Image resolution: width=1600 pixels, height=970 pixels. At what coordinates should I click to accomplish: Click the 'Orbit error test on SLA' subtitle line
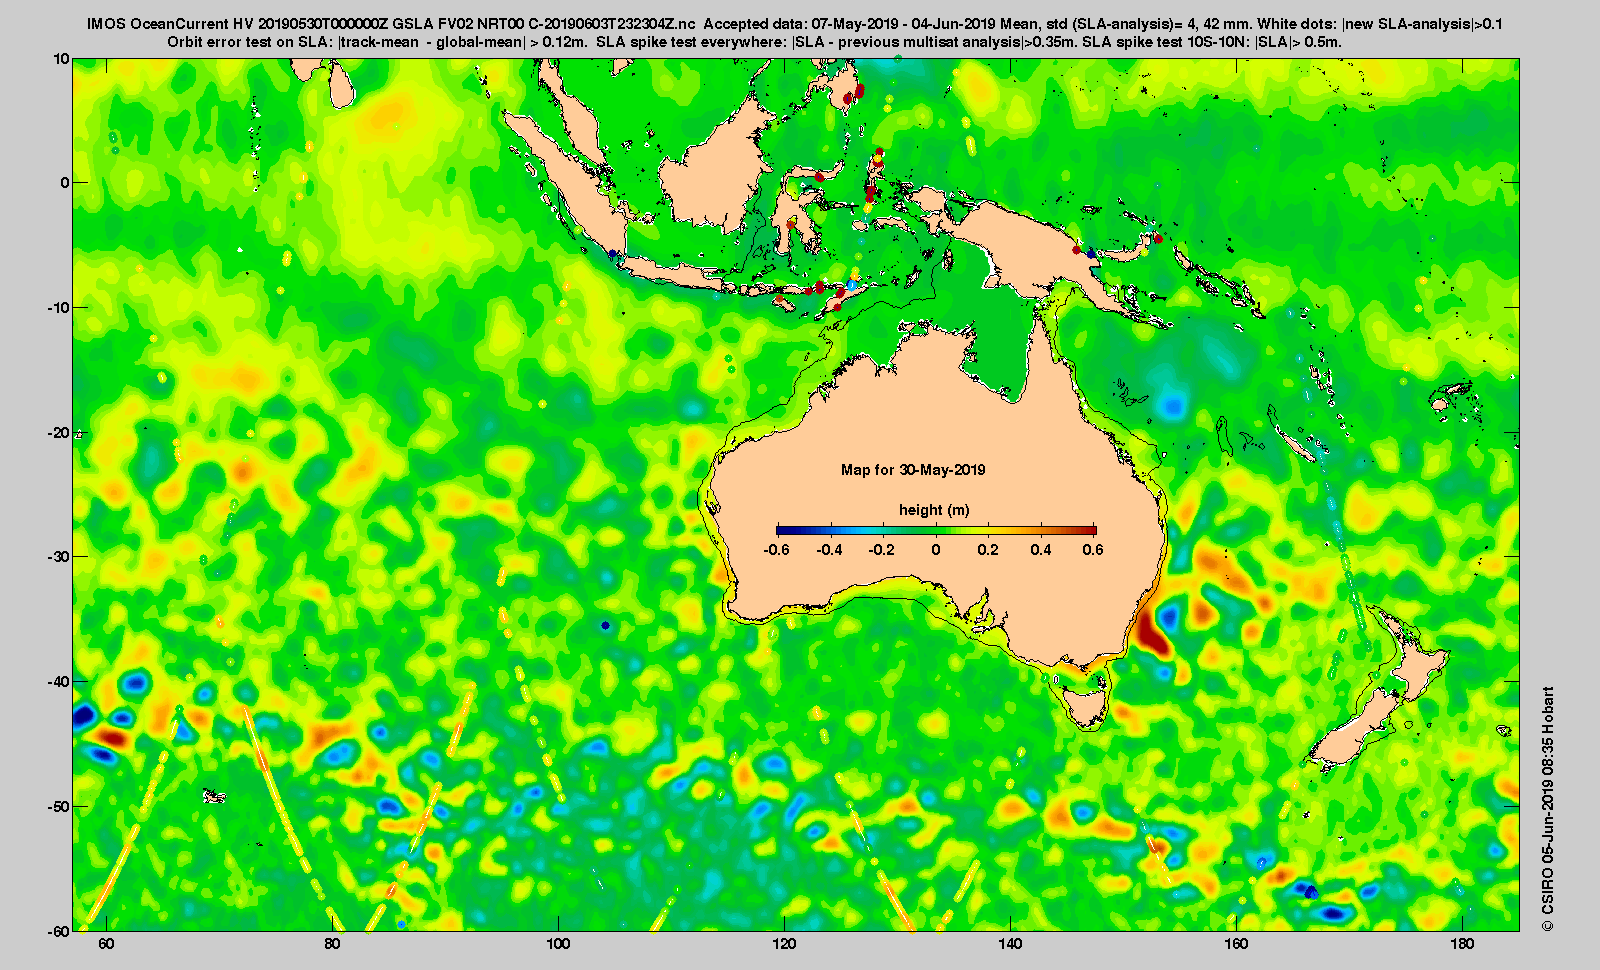[755, 42]
